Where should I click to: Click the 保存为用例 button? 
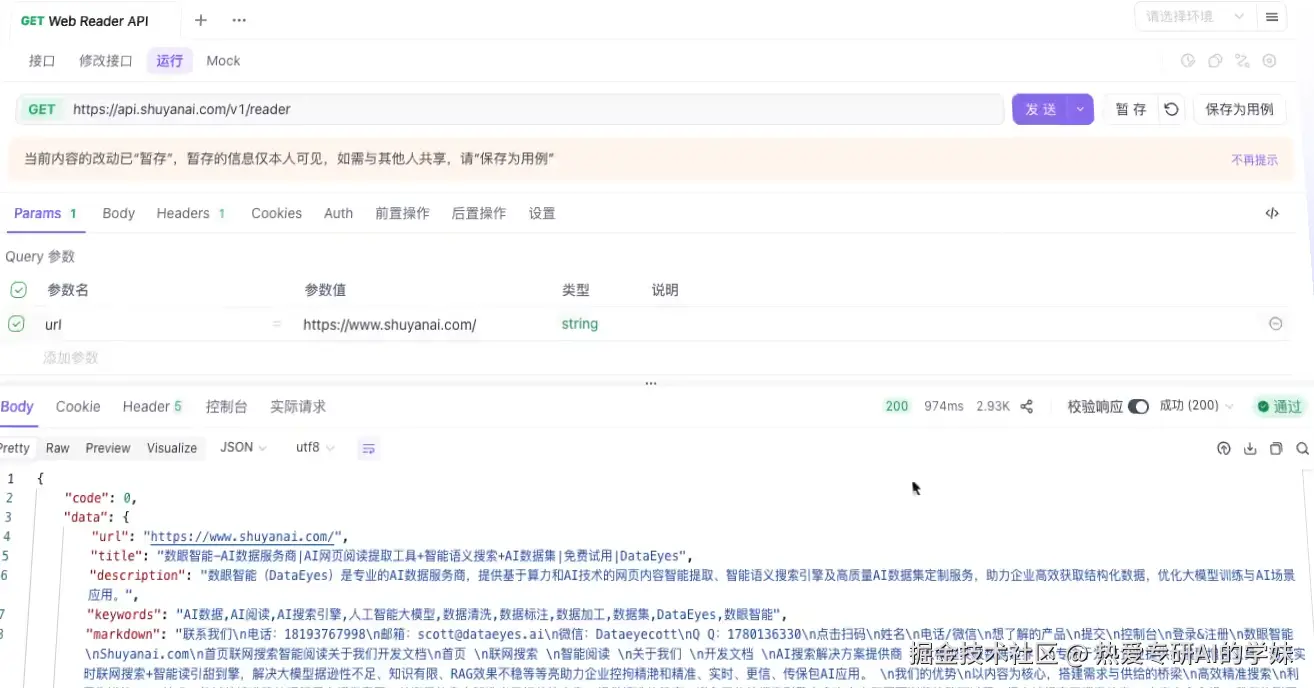point(1240,109)
